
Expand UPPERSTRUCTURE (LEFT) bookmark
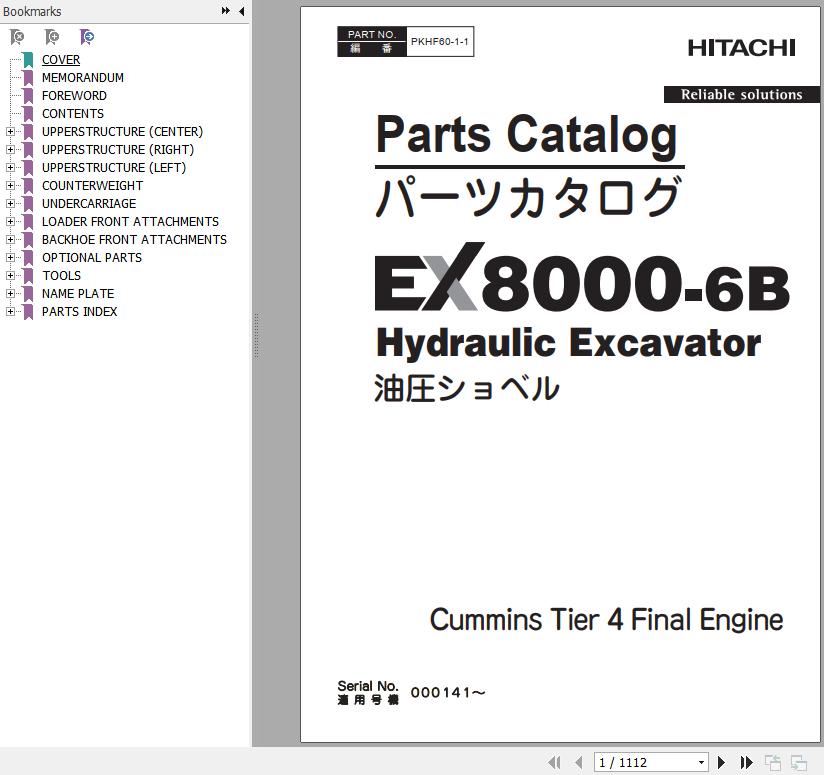(x=10, y=167)
